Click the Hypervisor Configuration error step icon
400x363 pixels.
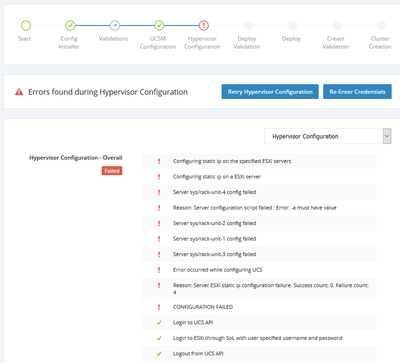[204, 25]
